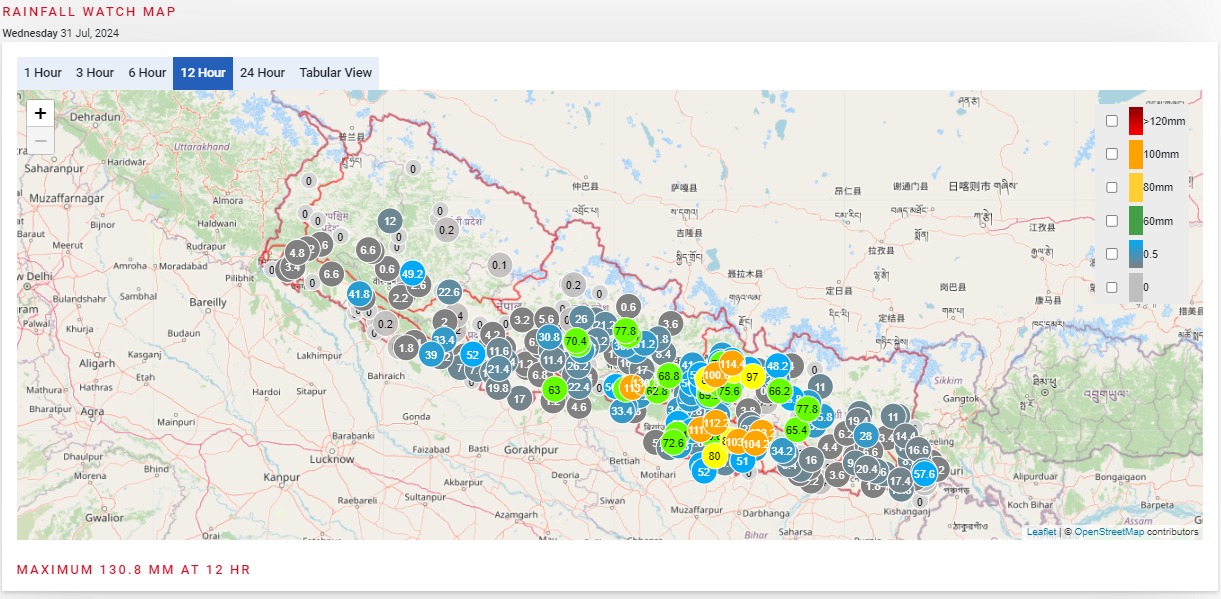
Task: Check the 60mm legend checkbox
Action: pos(1112,221)
